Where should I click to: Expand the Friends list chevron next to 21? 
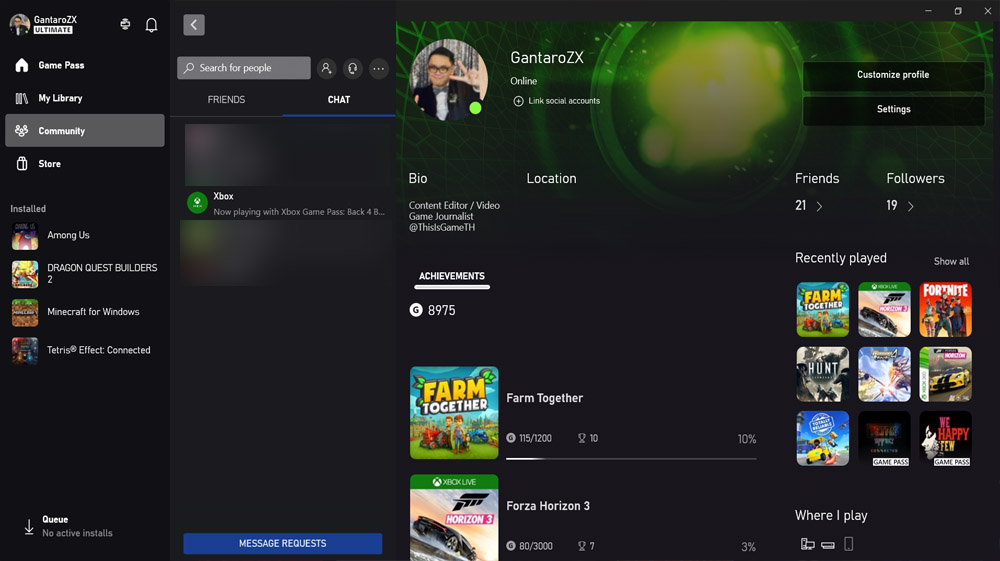click(x=820, y=207)
